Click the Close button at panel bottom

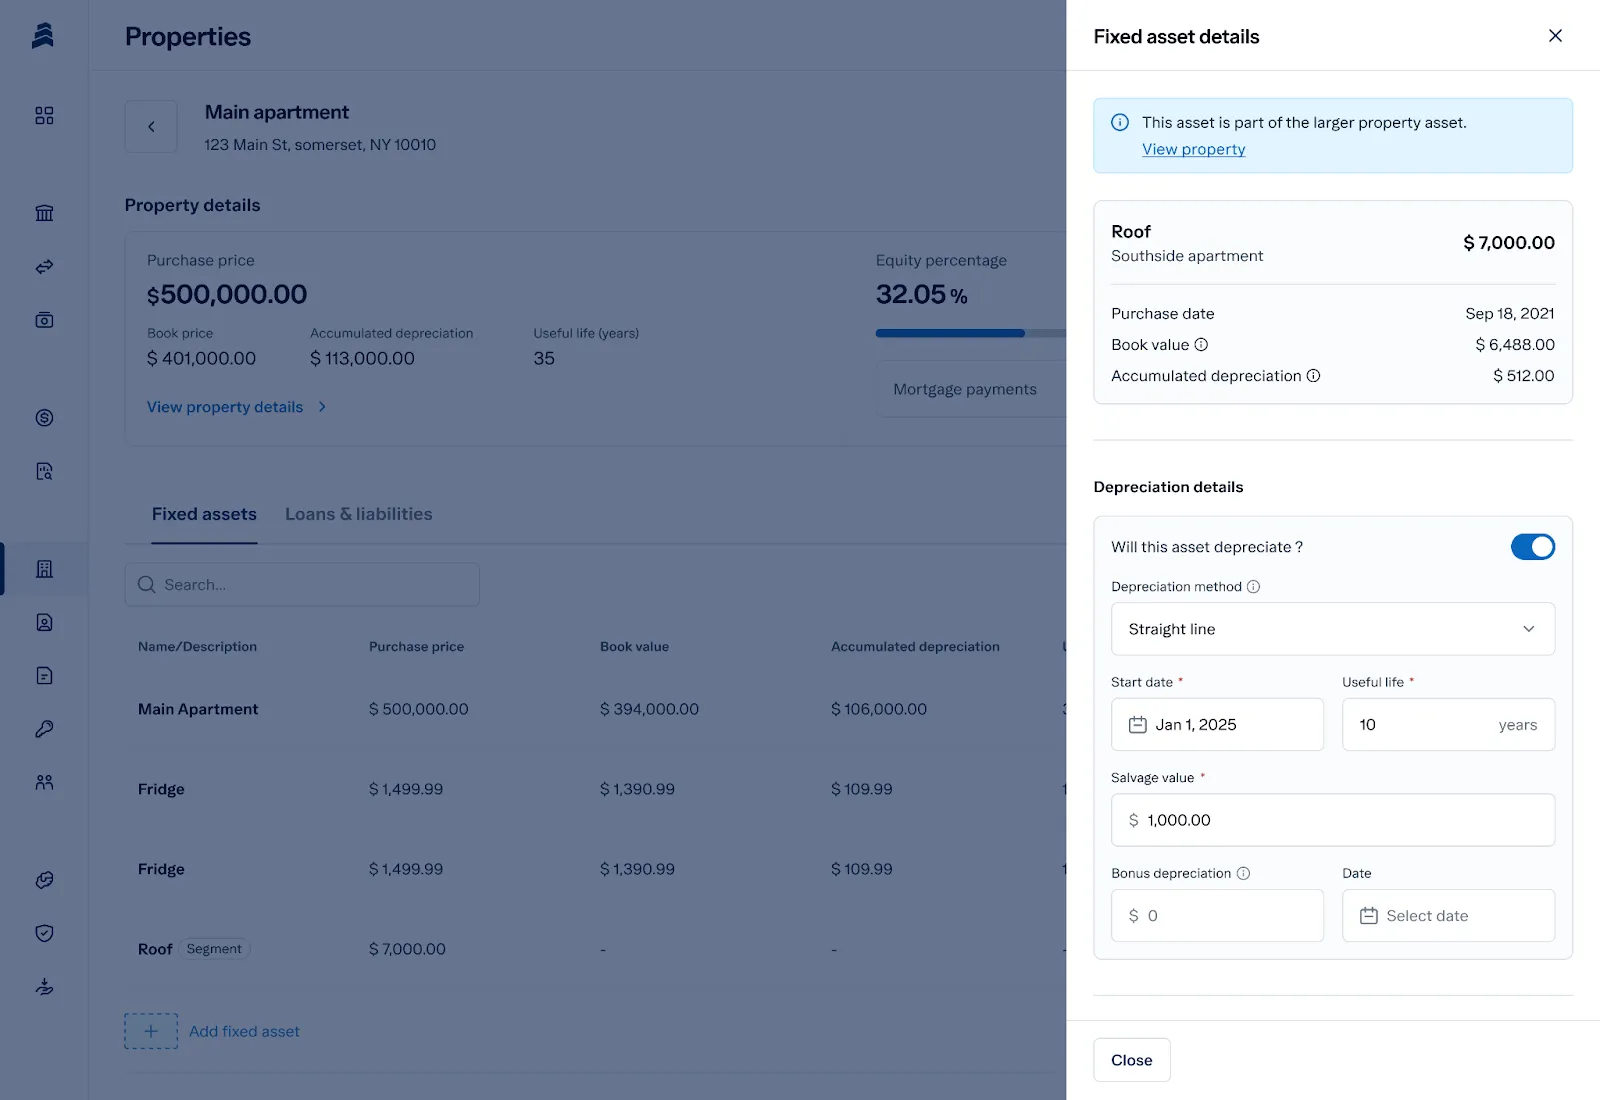[x=1131, y=1060]
